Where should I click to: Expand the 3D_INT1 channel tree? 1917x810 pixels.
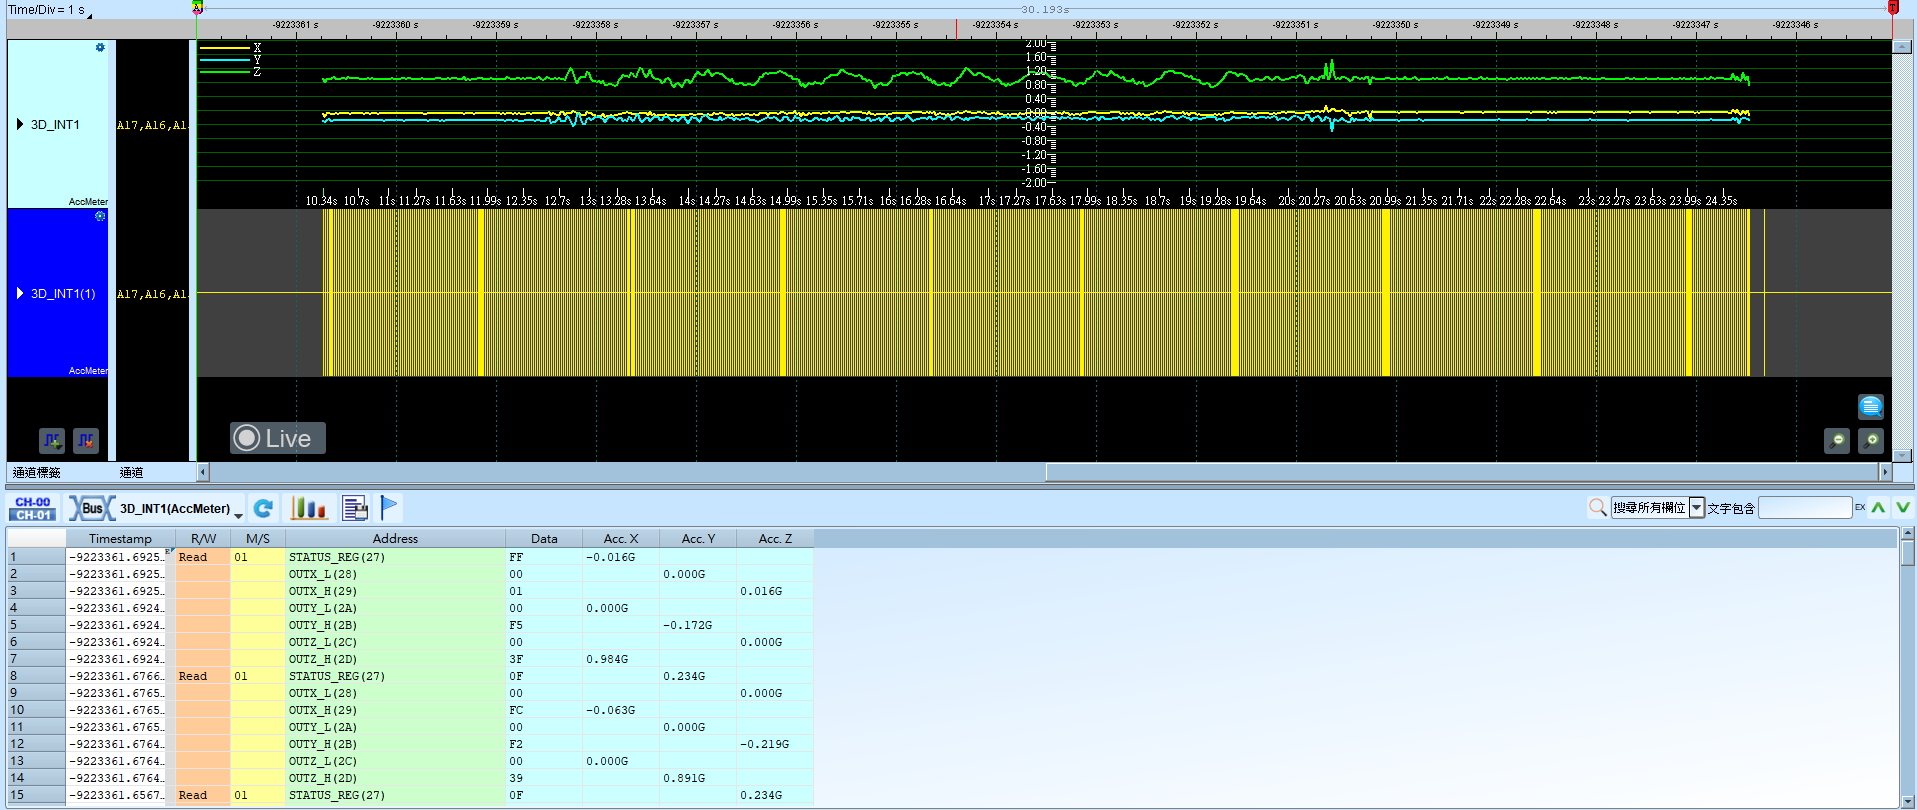(x=20, y=125)
